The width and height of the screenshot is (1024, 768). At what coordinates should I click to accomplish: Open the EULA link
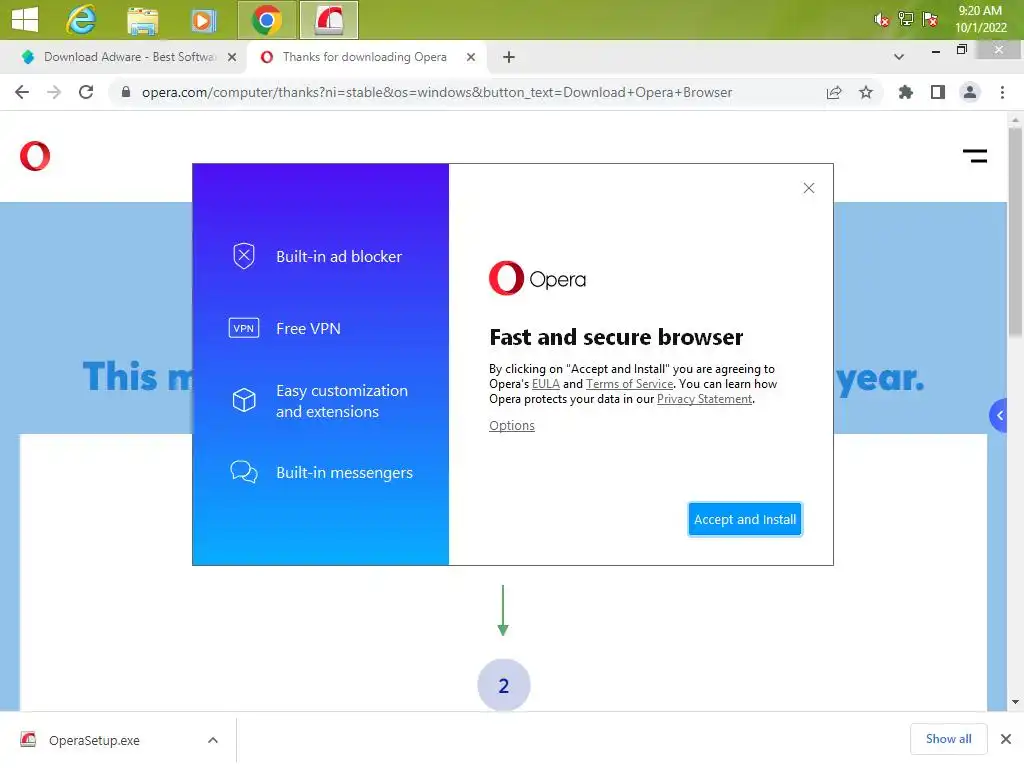545,384
